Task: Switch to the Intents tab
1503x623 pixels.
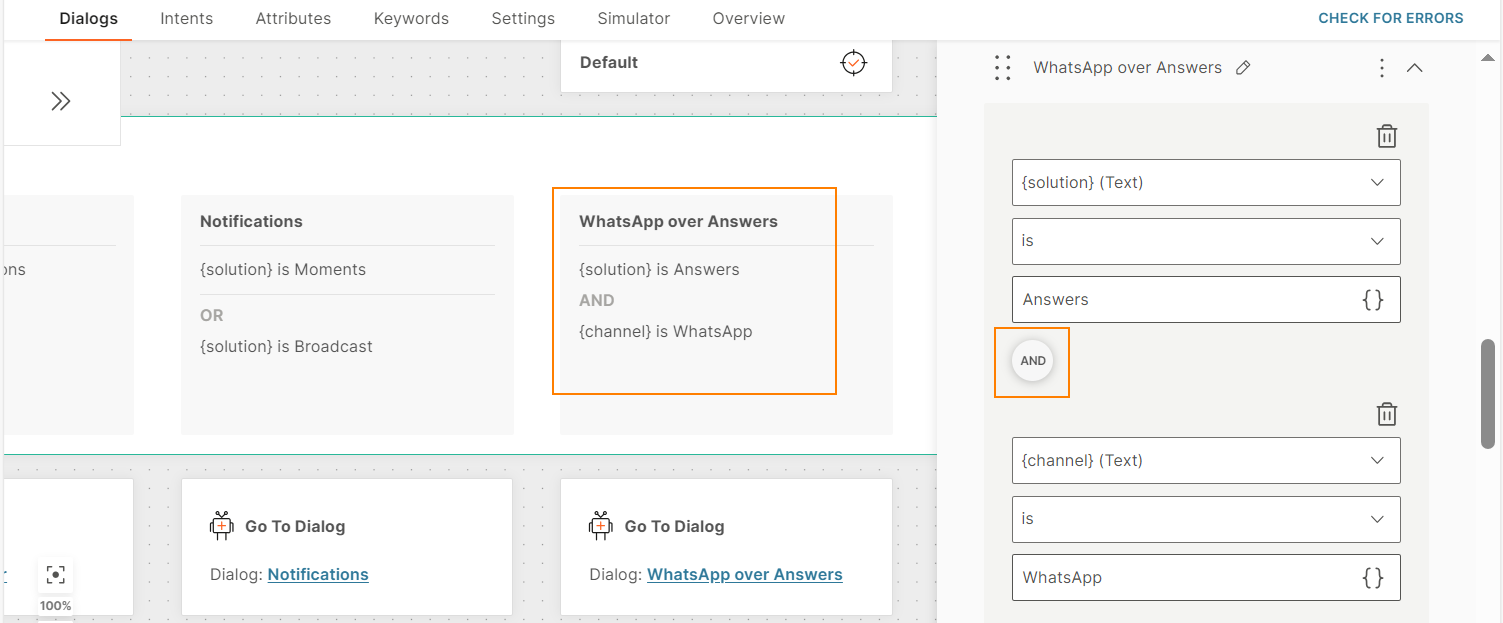Action: 186,19
